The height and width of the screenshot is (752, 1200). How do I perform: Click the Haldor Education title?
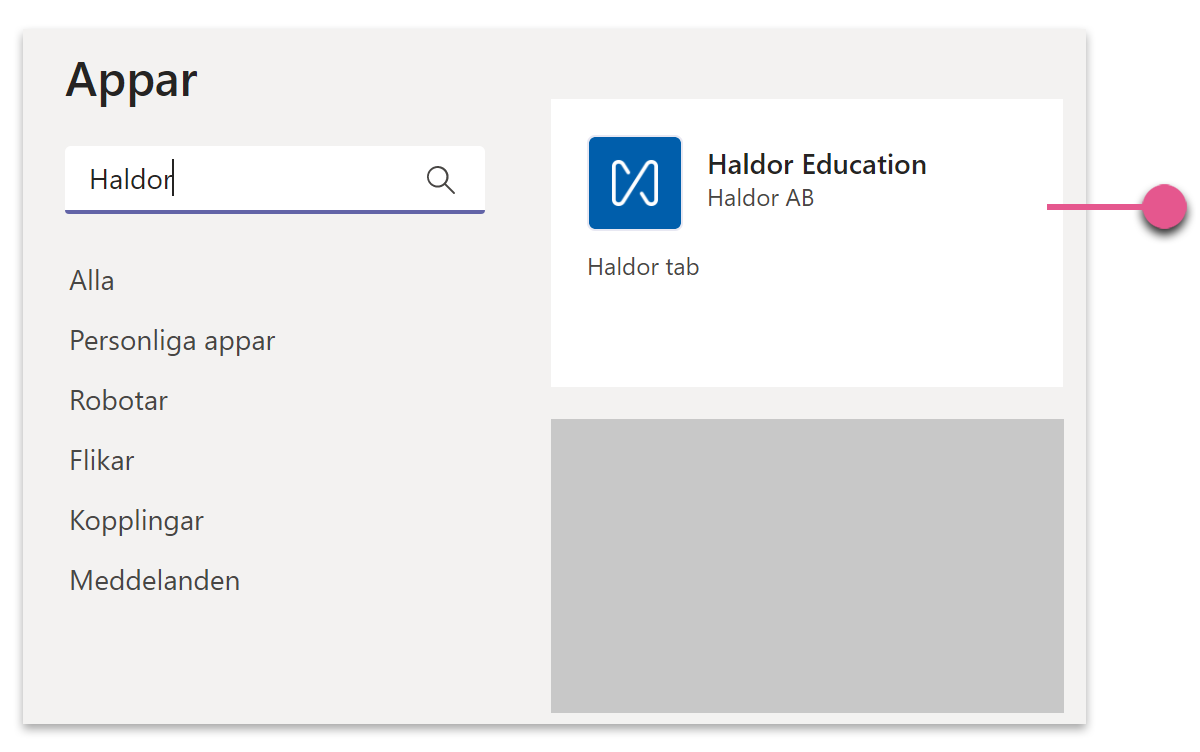tap(817, 165)
